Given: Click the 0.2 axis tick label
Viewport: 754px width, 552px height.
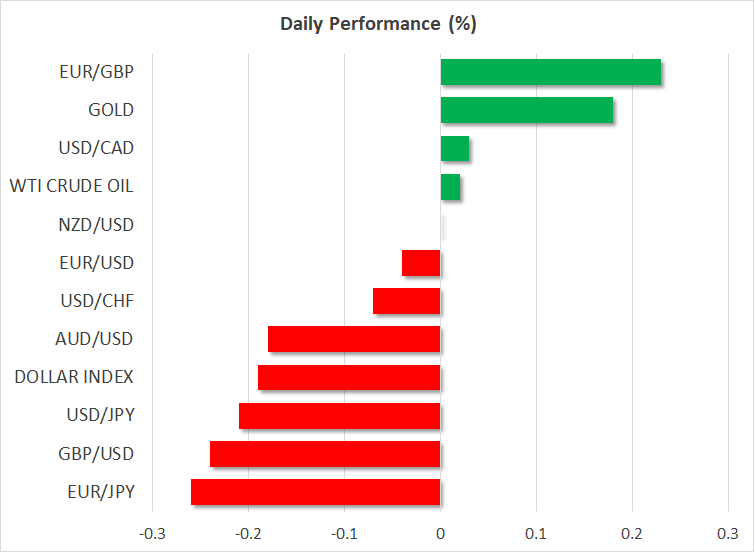Looking at the screenshot, I should pyautogui.click(x=632, y=531).
